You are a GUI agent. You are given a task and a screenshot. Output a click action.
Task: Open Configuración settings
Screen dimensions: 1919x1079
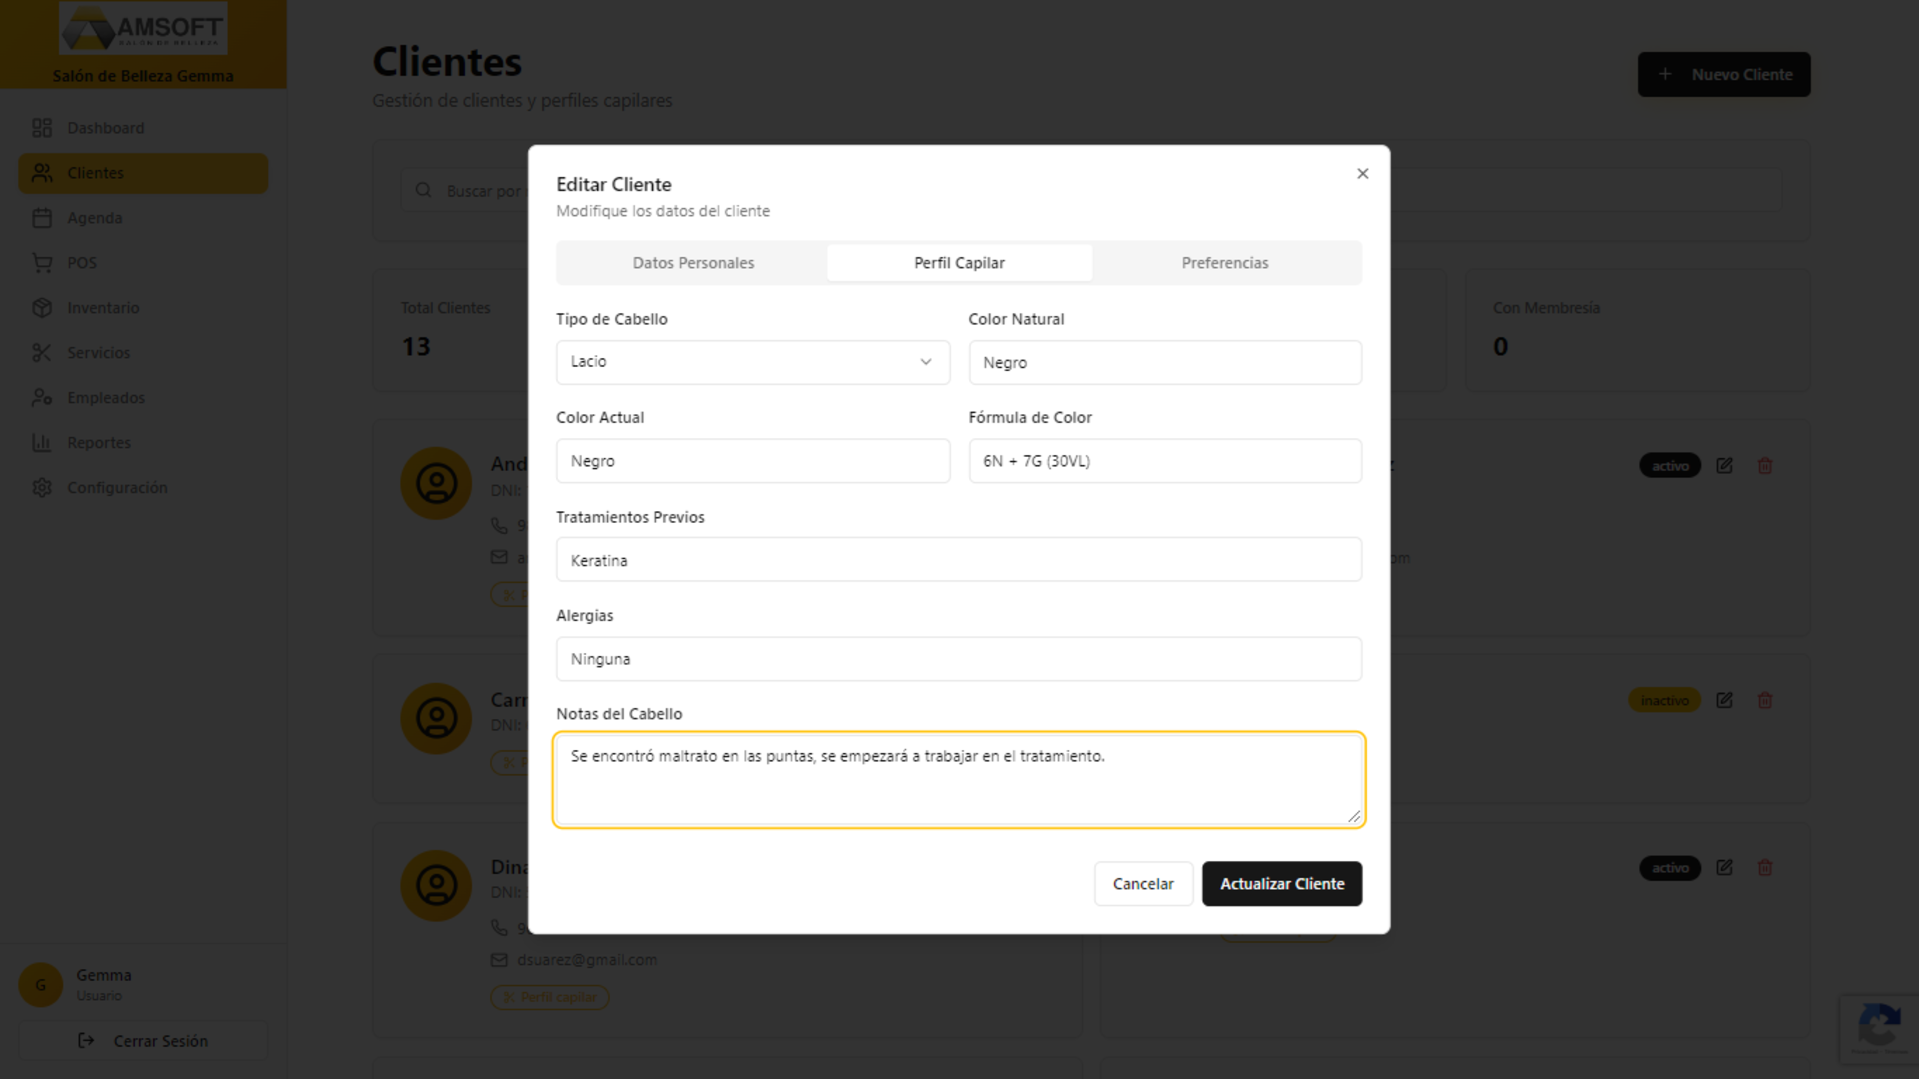coord(117,487)
